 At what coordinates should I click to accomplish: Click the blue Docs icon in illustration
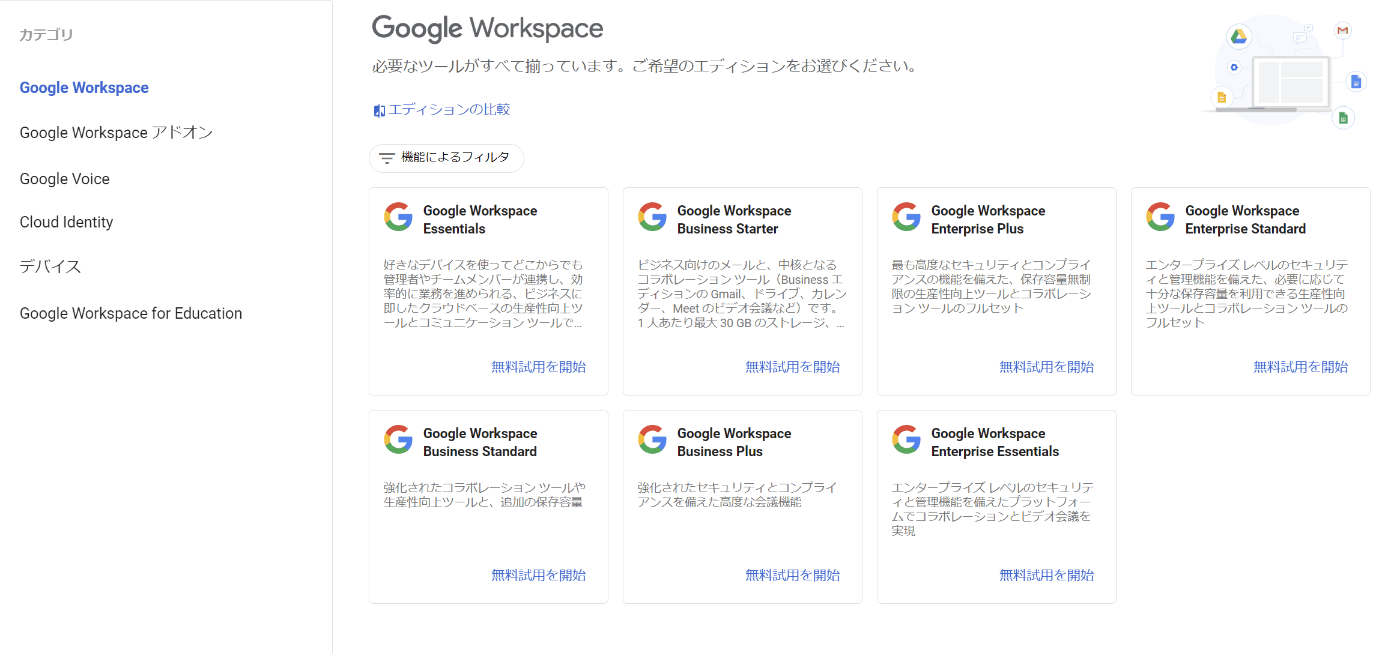click(1356, 82)
